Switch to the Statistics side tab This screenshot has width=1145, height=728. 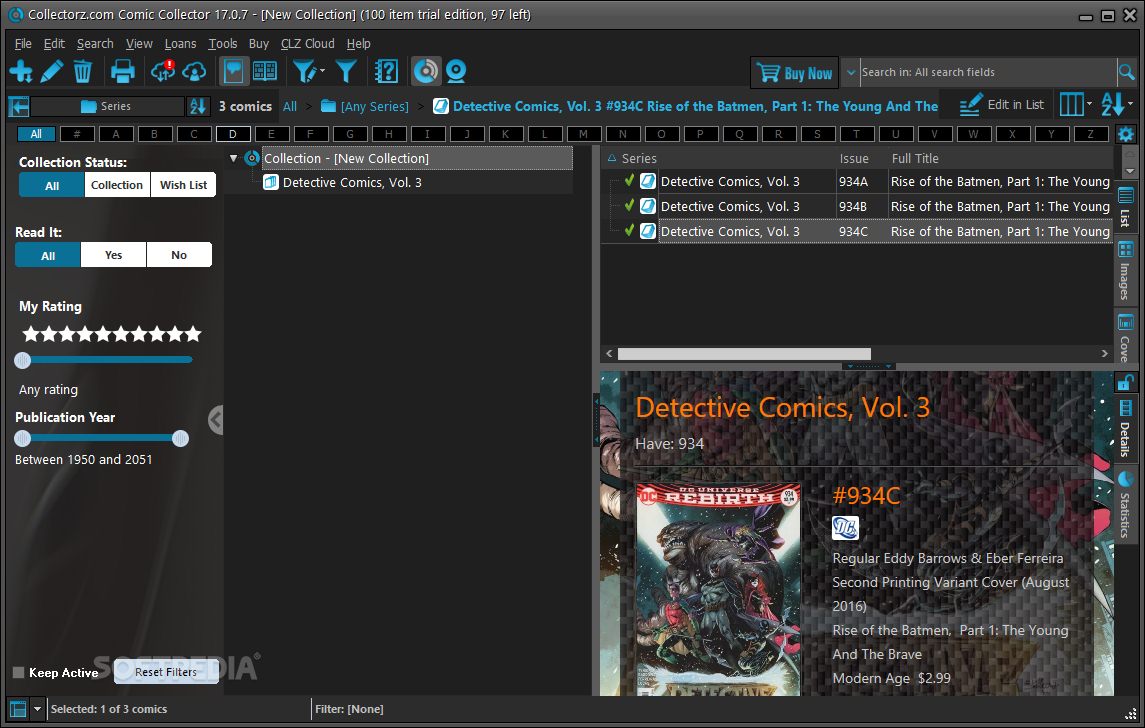coord(1125,505)
